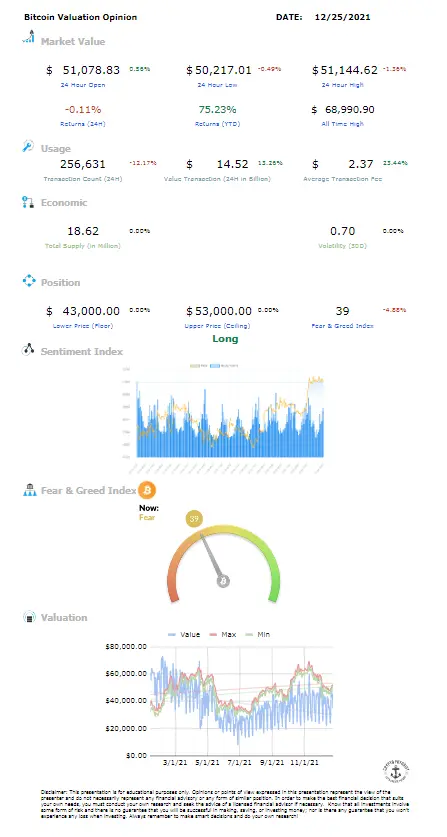The width and height of the screenshot is (447, 837).
Task: Click the Position heading
Action: (60, 282)
